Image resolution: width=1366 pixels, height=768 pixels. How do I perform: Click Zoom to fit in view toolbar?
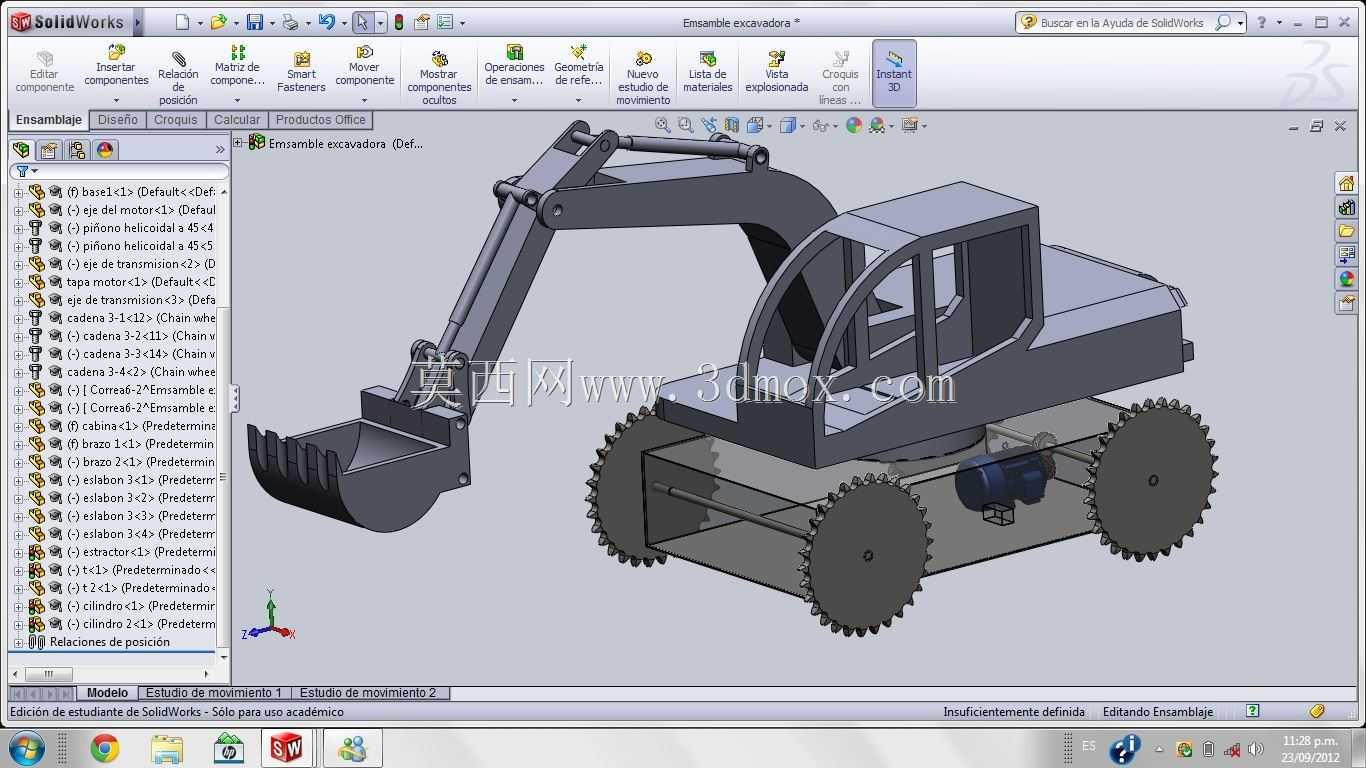pyautogui.click(x=662, y=125)
